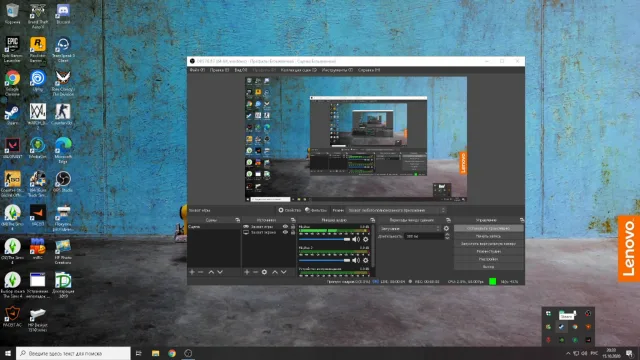Screen dimensions: 640x360
Task: Open the scene transition type dropdown
Action: pyautogui.click(x=410, y=229)
